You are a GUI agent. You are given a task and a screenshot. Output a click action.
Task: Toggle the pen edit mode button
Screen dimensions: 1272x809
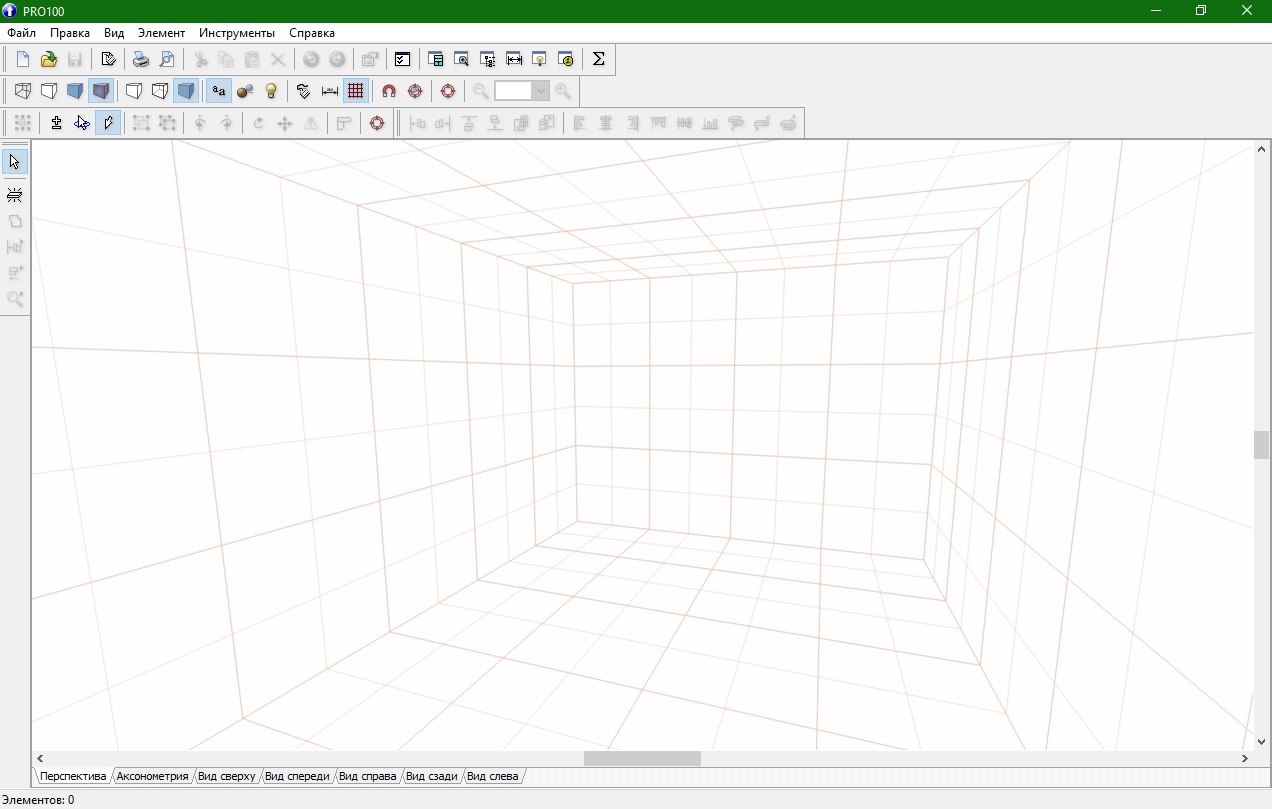pyautogui.click(x=108, y=123)
